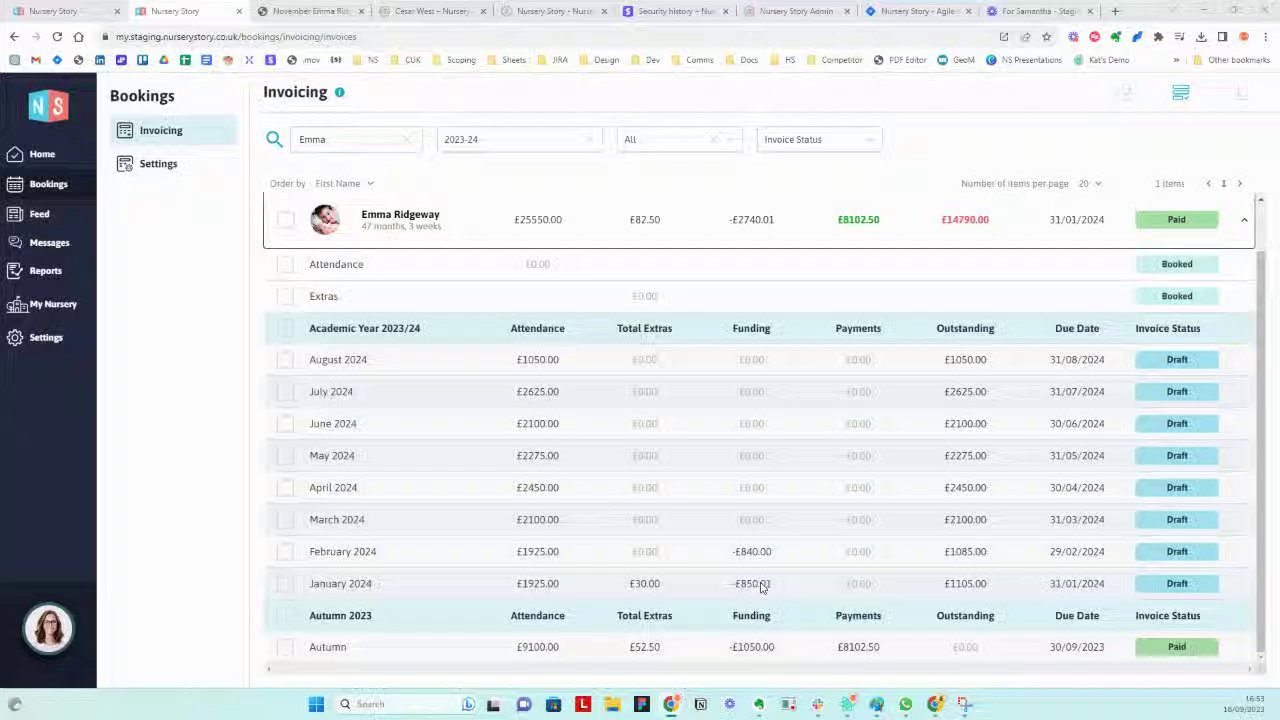Select Invoicing in the Bookings menu

tap(173, 131)
